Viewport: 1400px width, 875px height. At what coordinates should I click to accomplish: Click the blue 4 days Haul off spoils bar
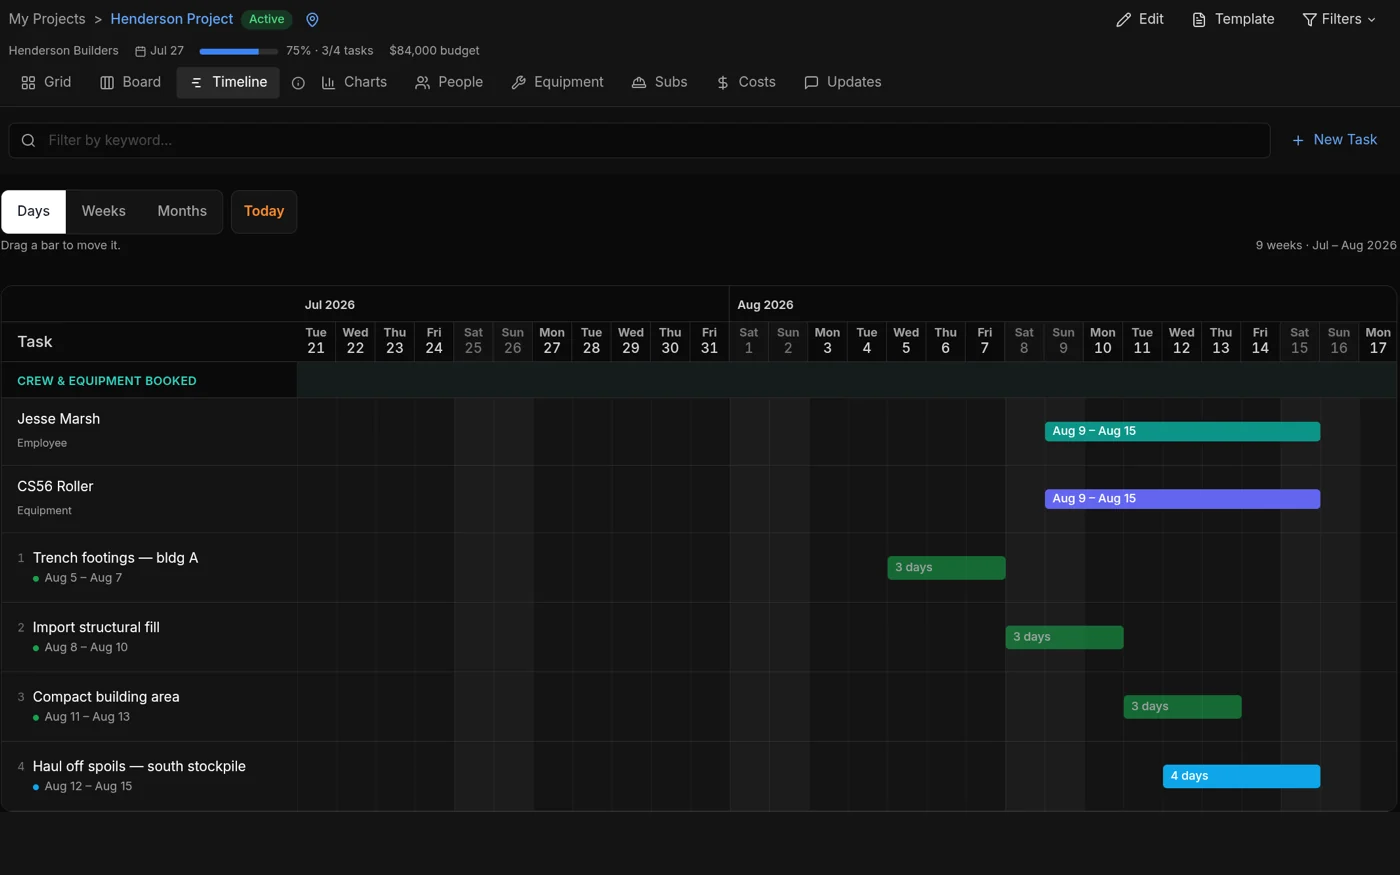pos(1241,776)
